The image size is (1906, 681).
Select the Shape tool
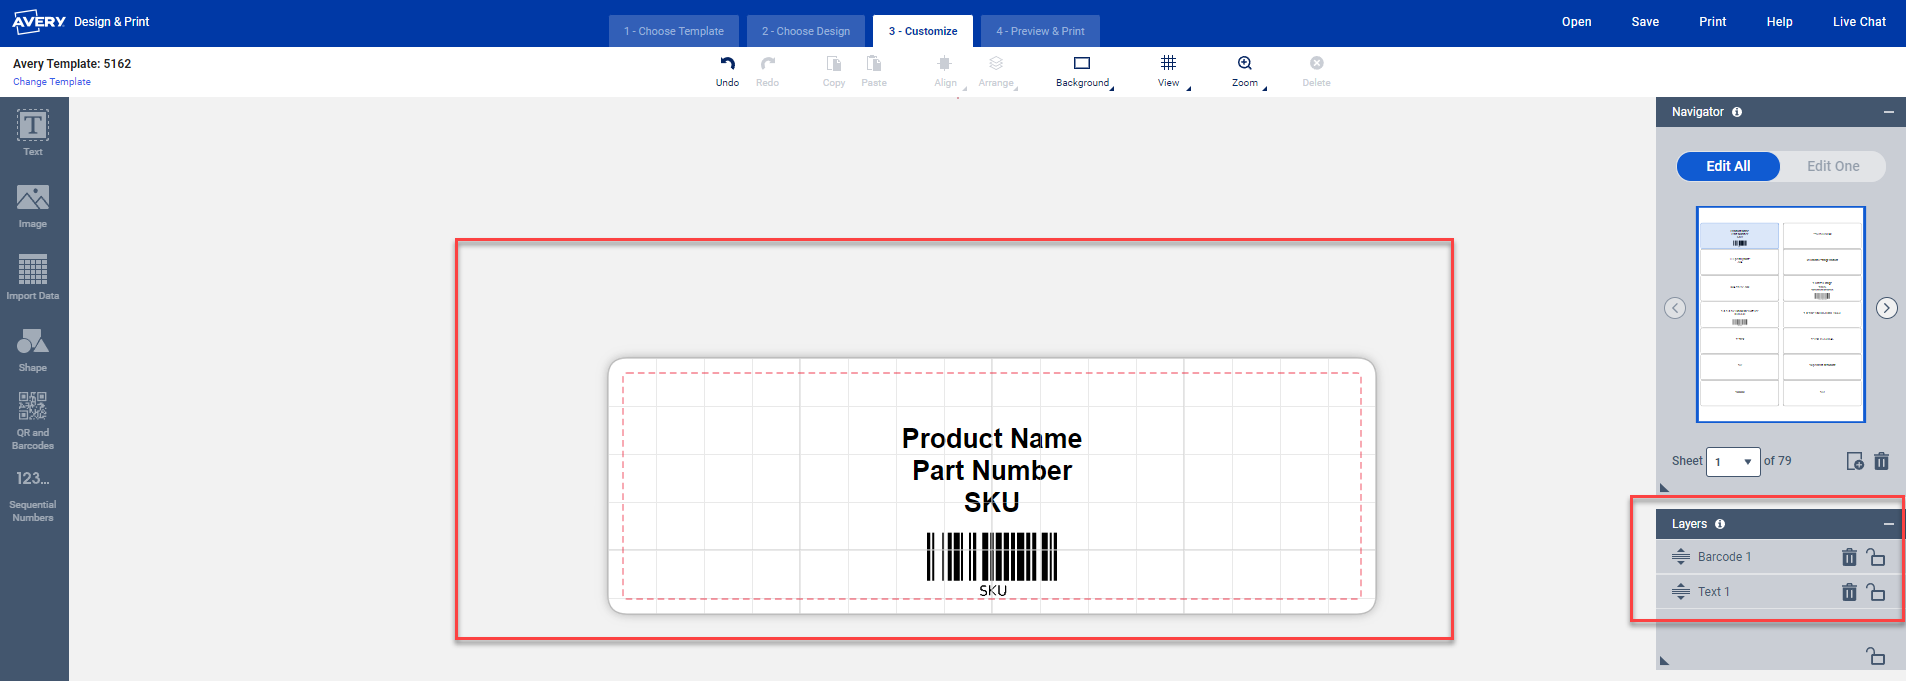[33, 349]
